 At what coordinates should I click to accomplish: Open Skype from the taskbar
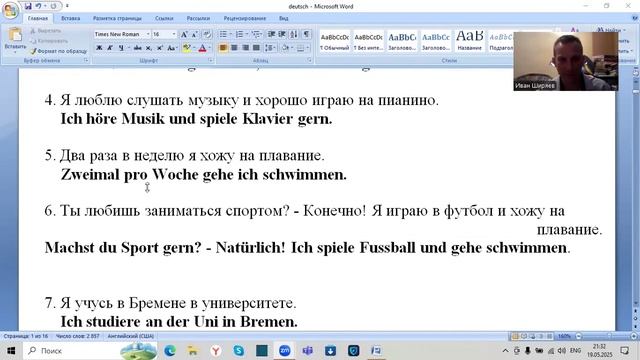coord(239,351)
